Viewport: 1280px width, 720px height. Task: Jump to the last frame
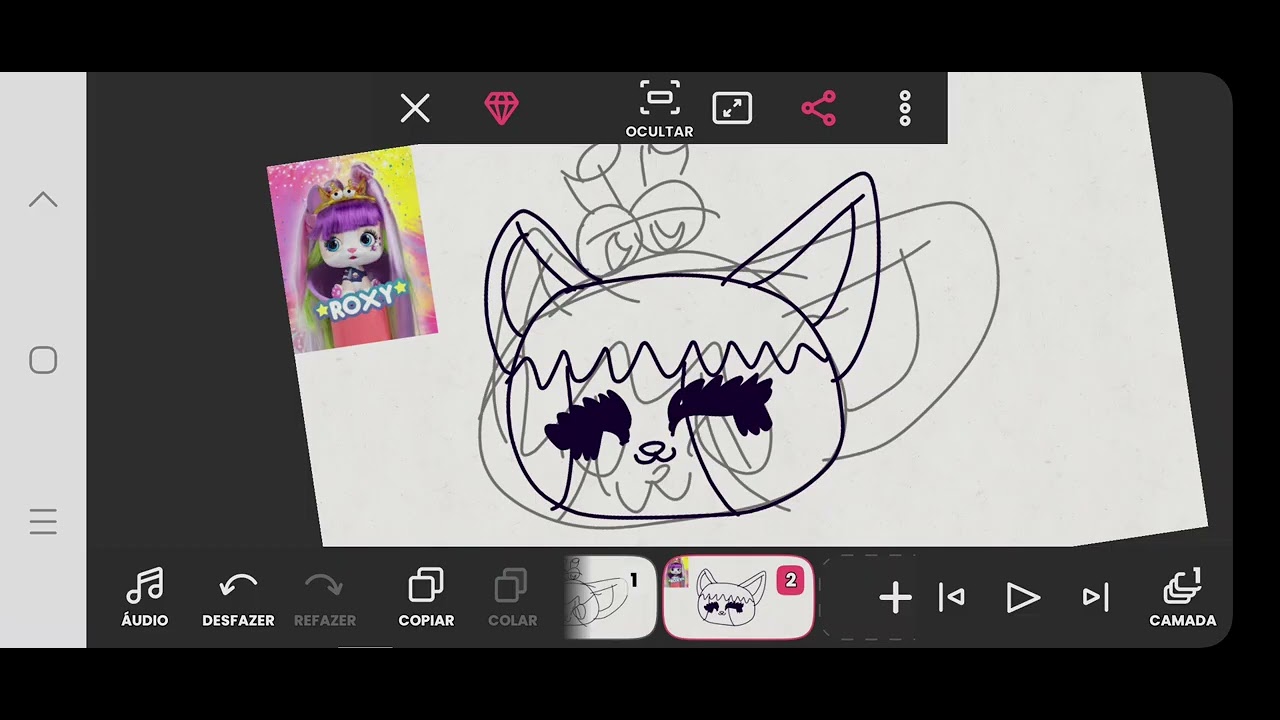click(x=1096, y=598)
